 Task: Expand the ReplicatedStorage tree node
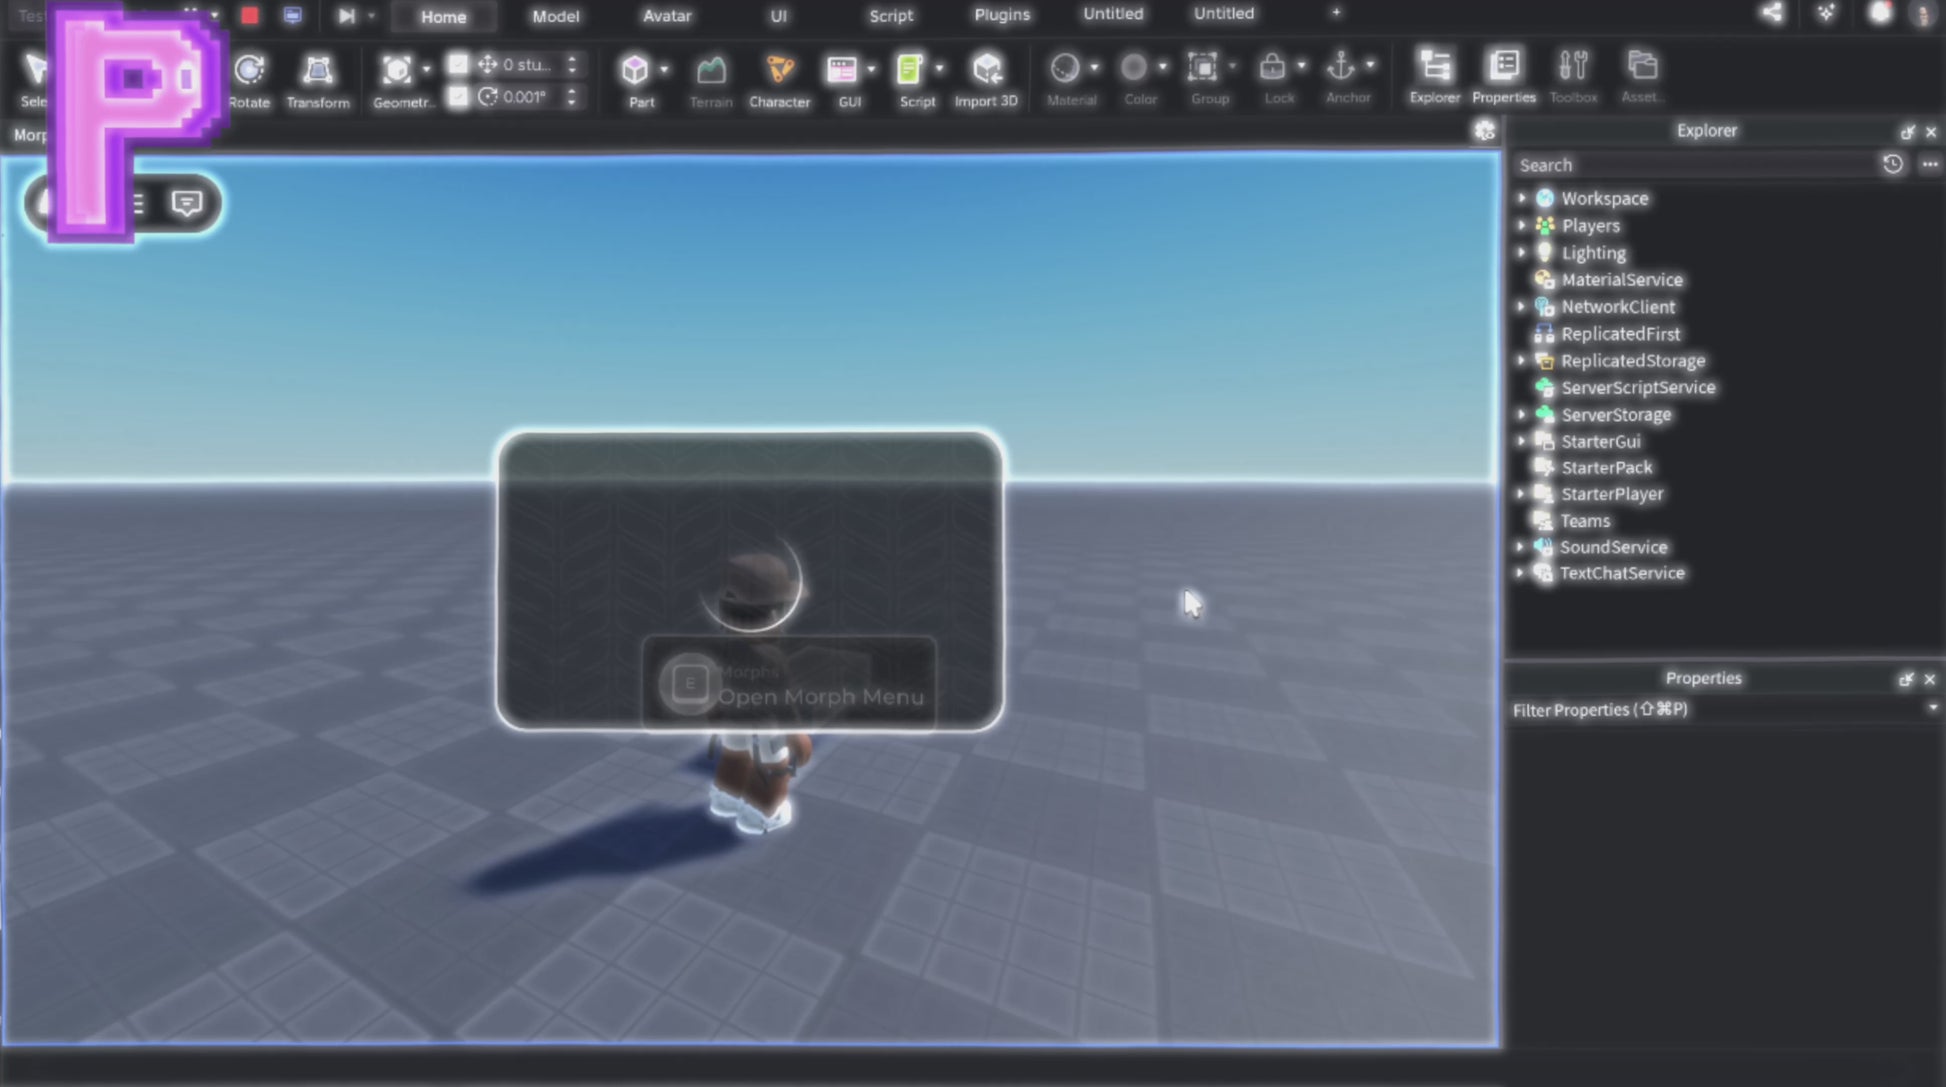click(1522, 361)
